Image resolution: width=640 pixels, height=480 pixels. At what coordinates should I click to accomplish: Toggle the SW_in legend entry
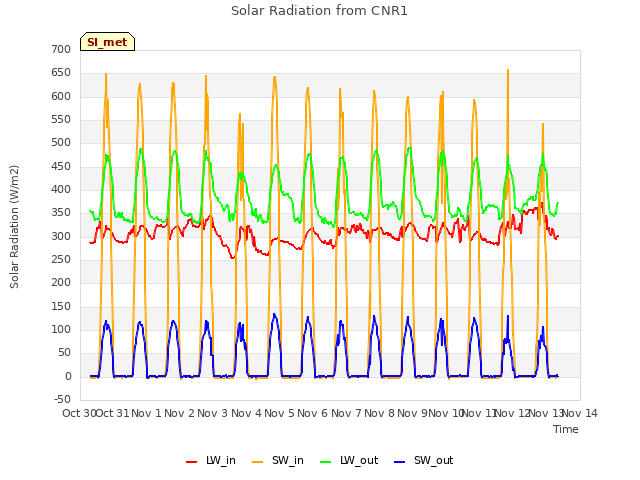pyautogui.click(x=278, y=460)
